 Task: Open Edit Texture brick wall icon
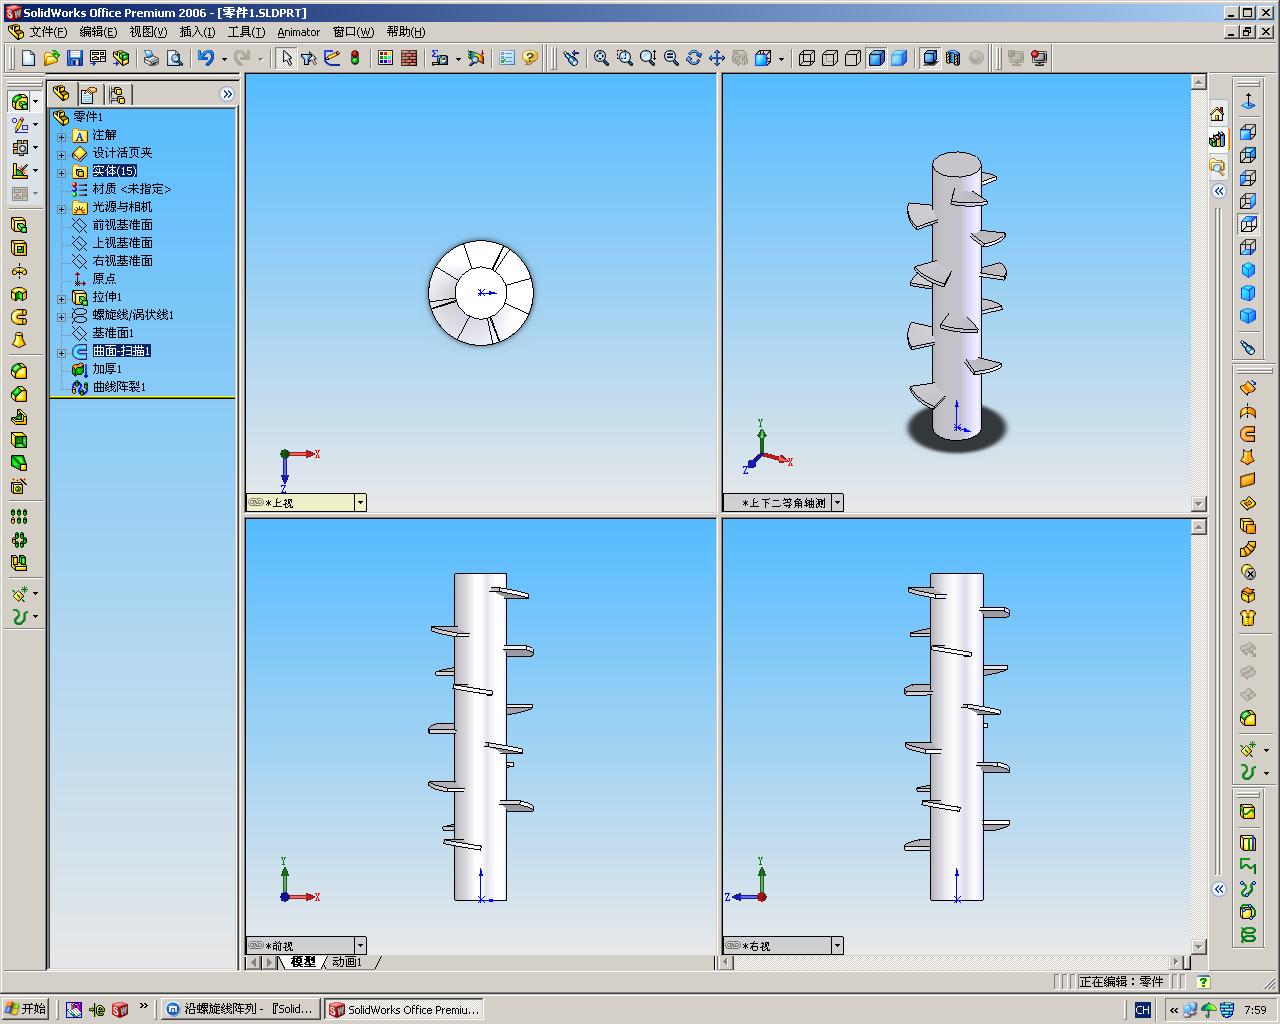point(408,58)
